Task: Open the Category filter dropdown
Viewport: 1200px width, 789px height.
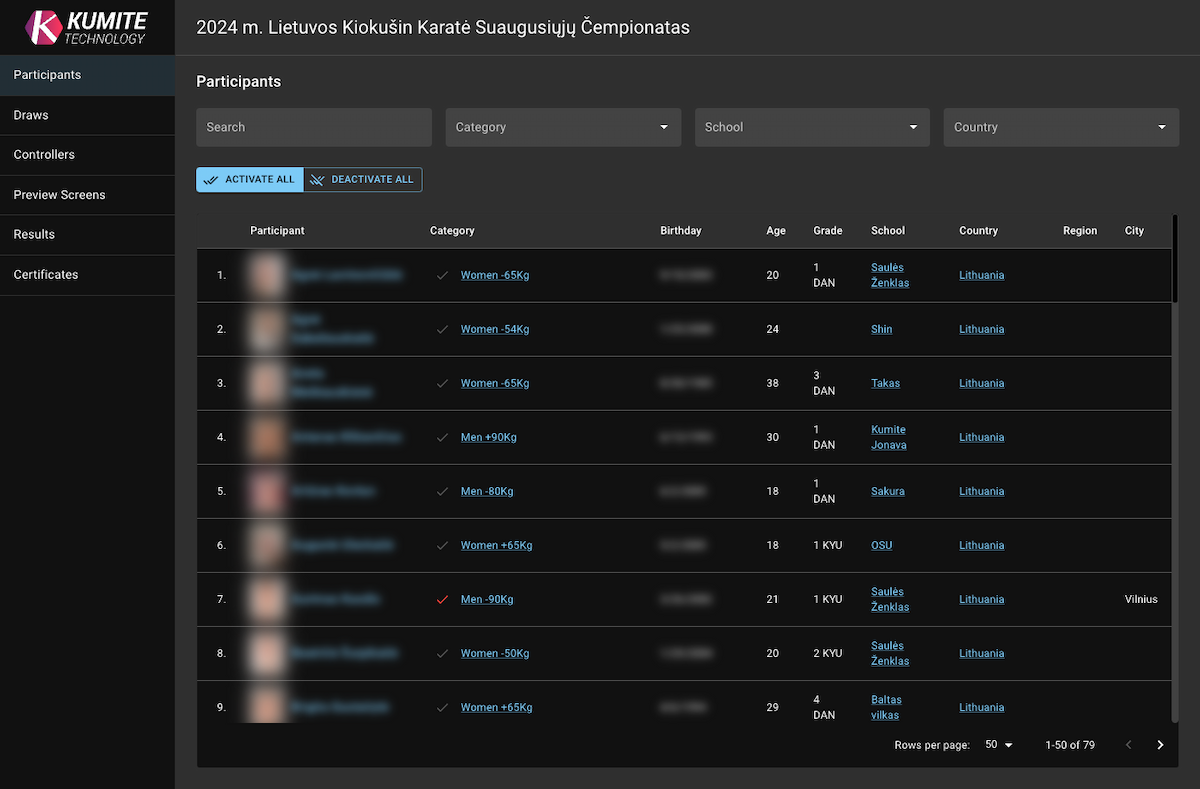Action: [563, 127]
